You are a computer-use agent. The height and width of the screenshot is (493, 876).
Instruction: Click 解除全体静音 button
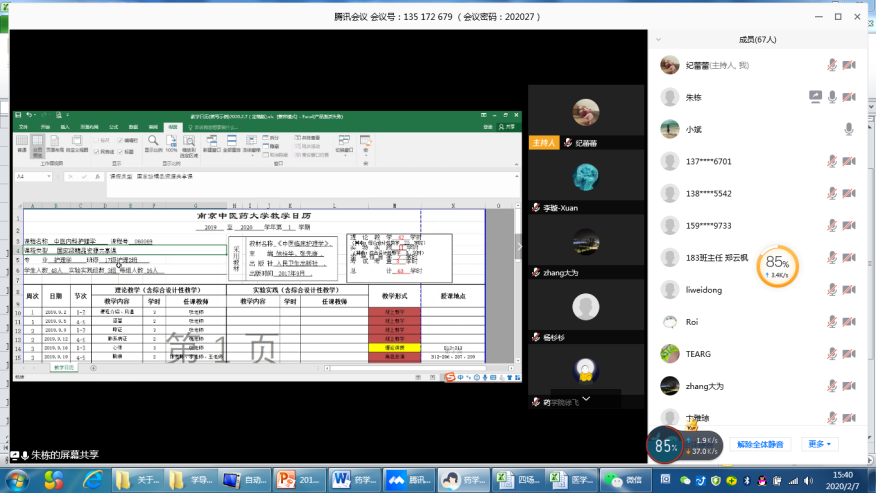[x=761, y=444]
